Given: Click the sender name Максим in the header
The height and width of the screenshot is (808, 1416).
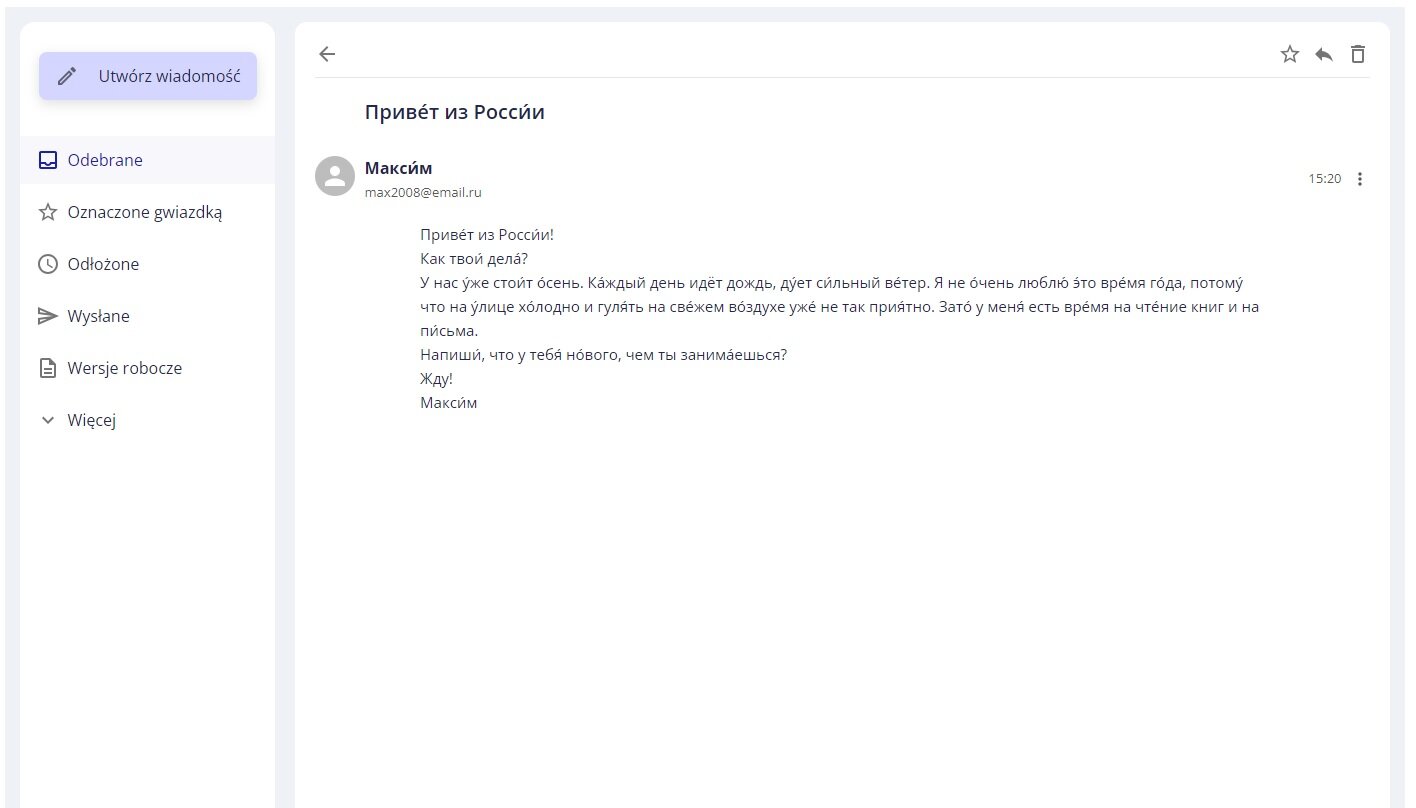Looking at the screenshot, I should (x=398, y=168).
